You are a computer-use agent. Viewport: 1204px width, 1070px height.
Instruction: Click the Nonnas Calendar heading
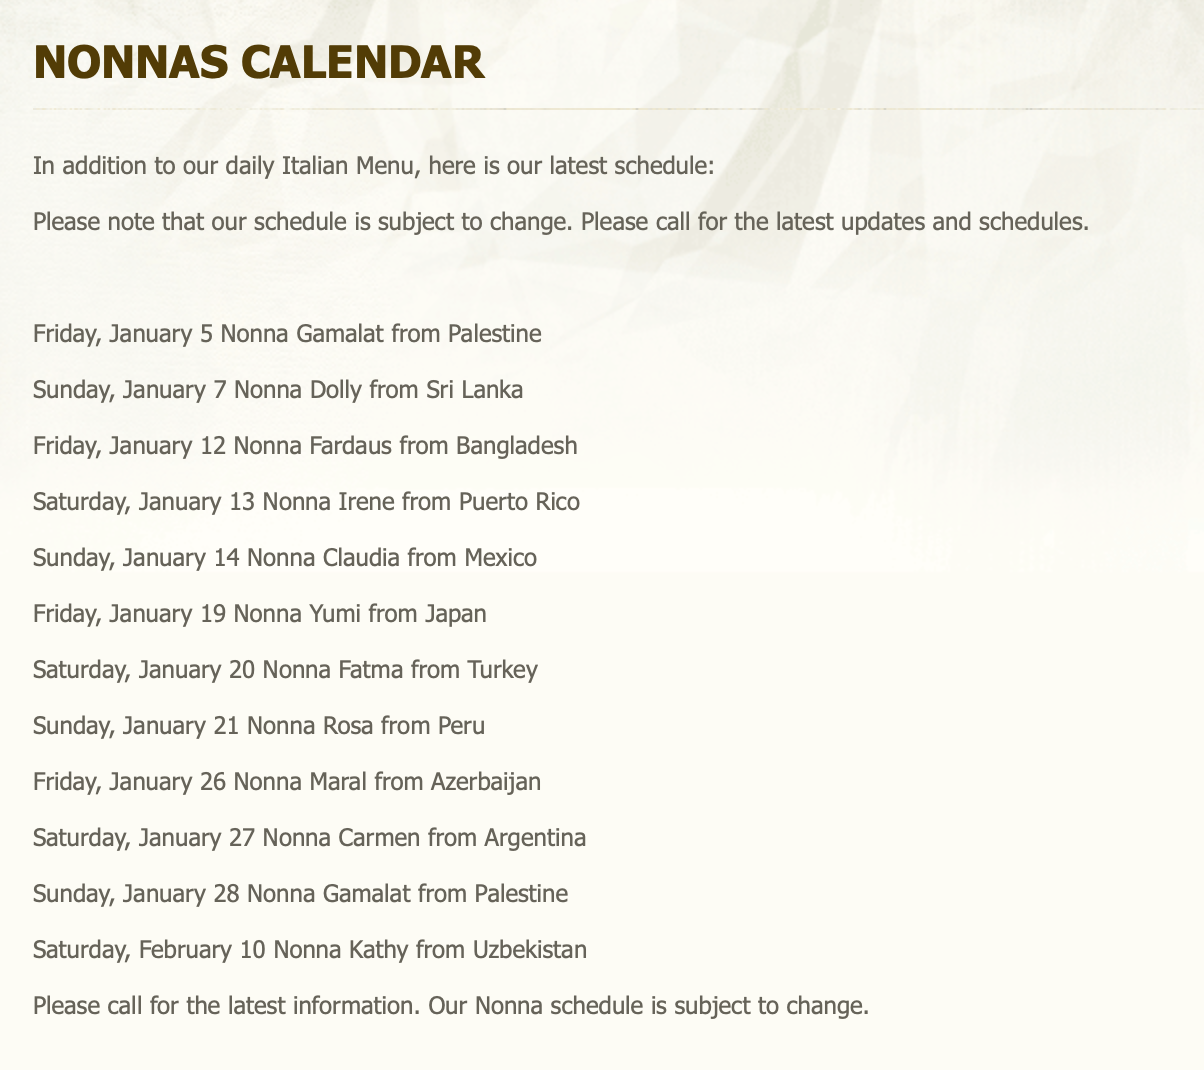click(x=259, y=62)
